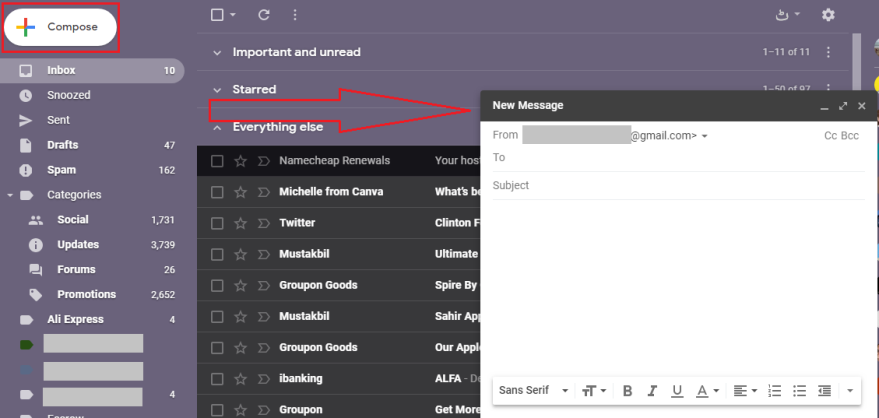Star the Namecheap Renewals email
This screenshot has height=418, width=879.
pos(240,161)
